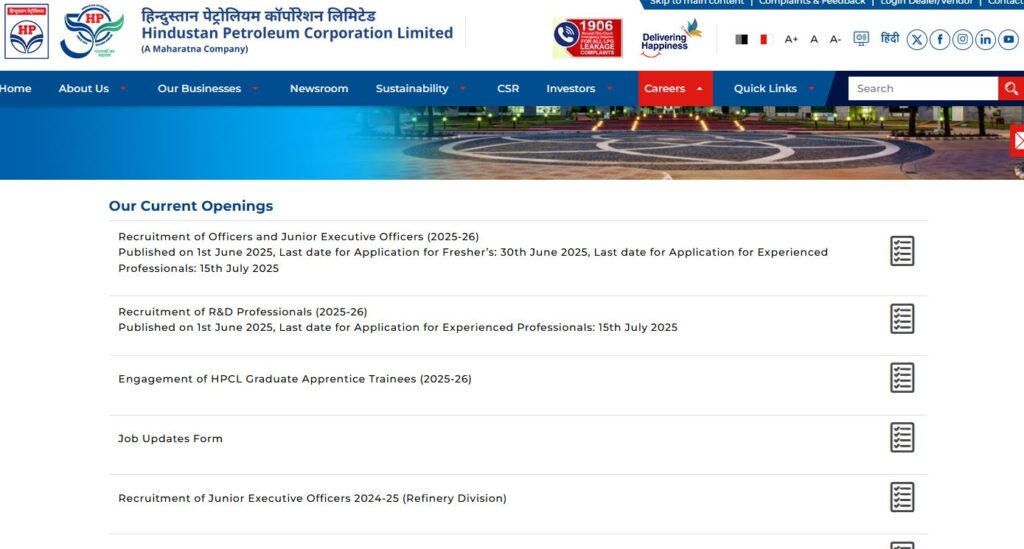Expand the Investors dropdown arrow
This screenshot has height=549, width=1024.
click(609, 88)
